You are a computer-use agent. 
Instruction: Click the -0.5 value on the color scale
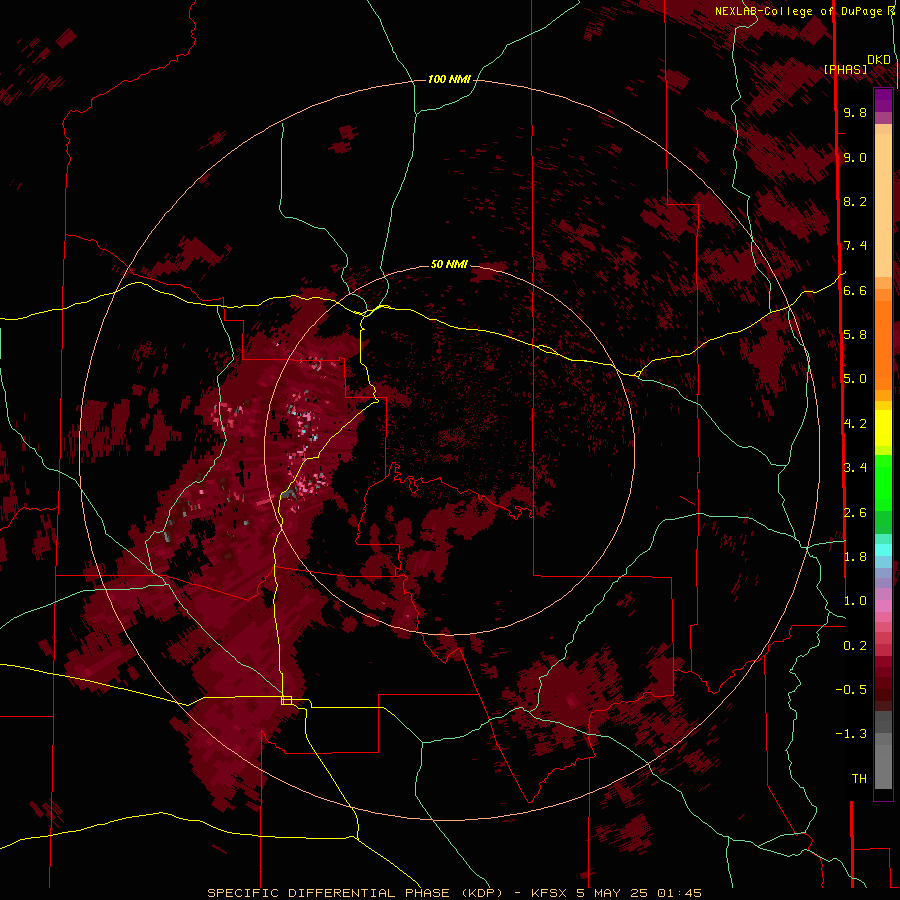[851, 690]
